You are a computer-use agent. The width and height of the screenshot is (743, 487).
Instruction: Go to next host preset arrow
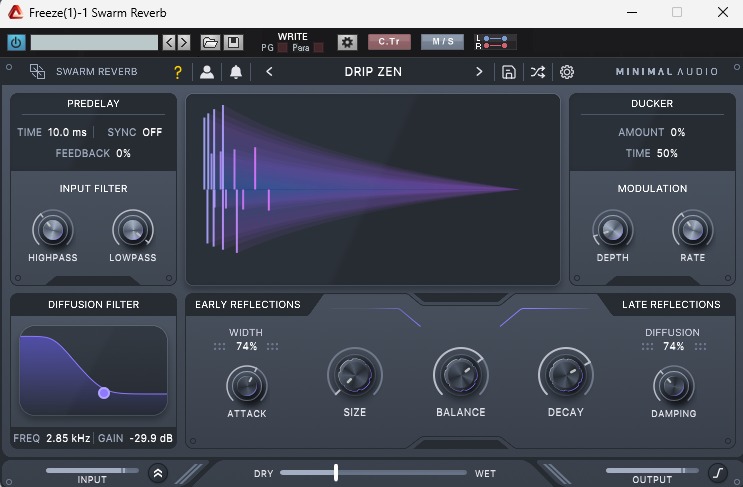click(x=184, y=43)
